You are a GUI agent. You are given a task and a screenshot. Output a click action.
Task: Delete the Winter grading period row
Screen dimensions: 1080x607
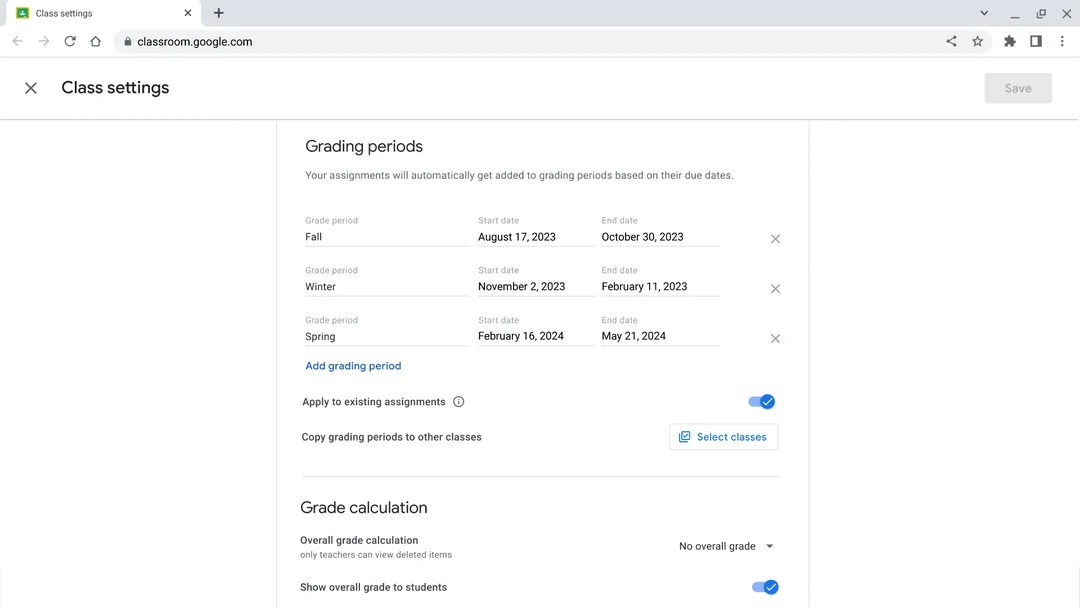(x=775, y=289)
